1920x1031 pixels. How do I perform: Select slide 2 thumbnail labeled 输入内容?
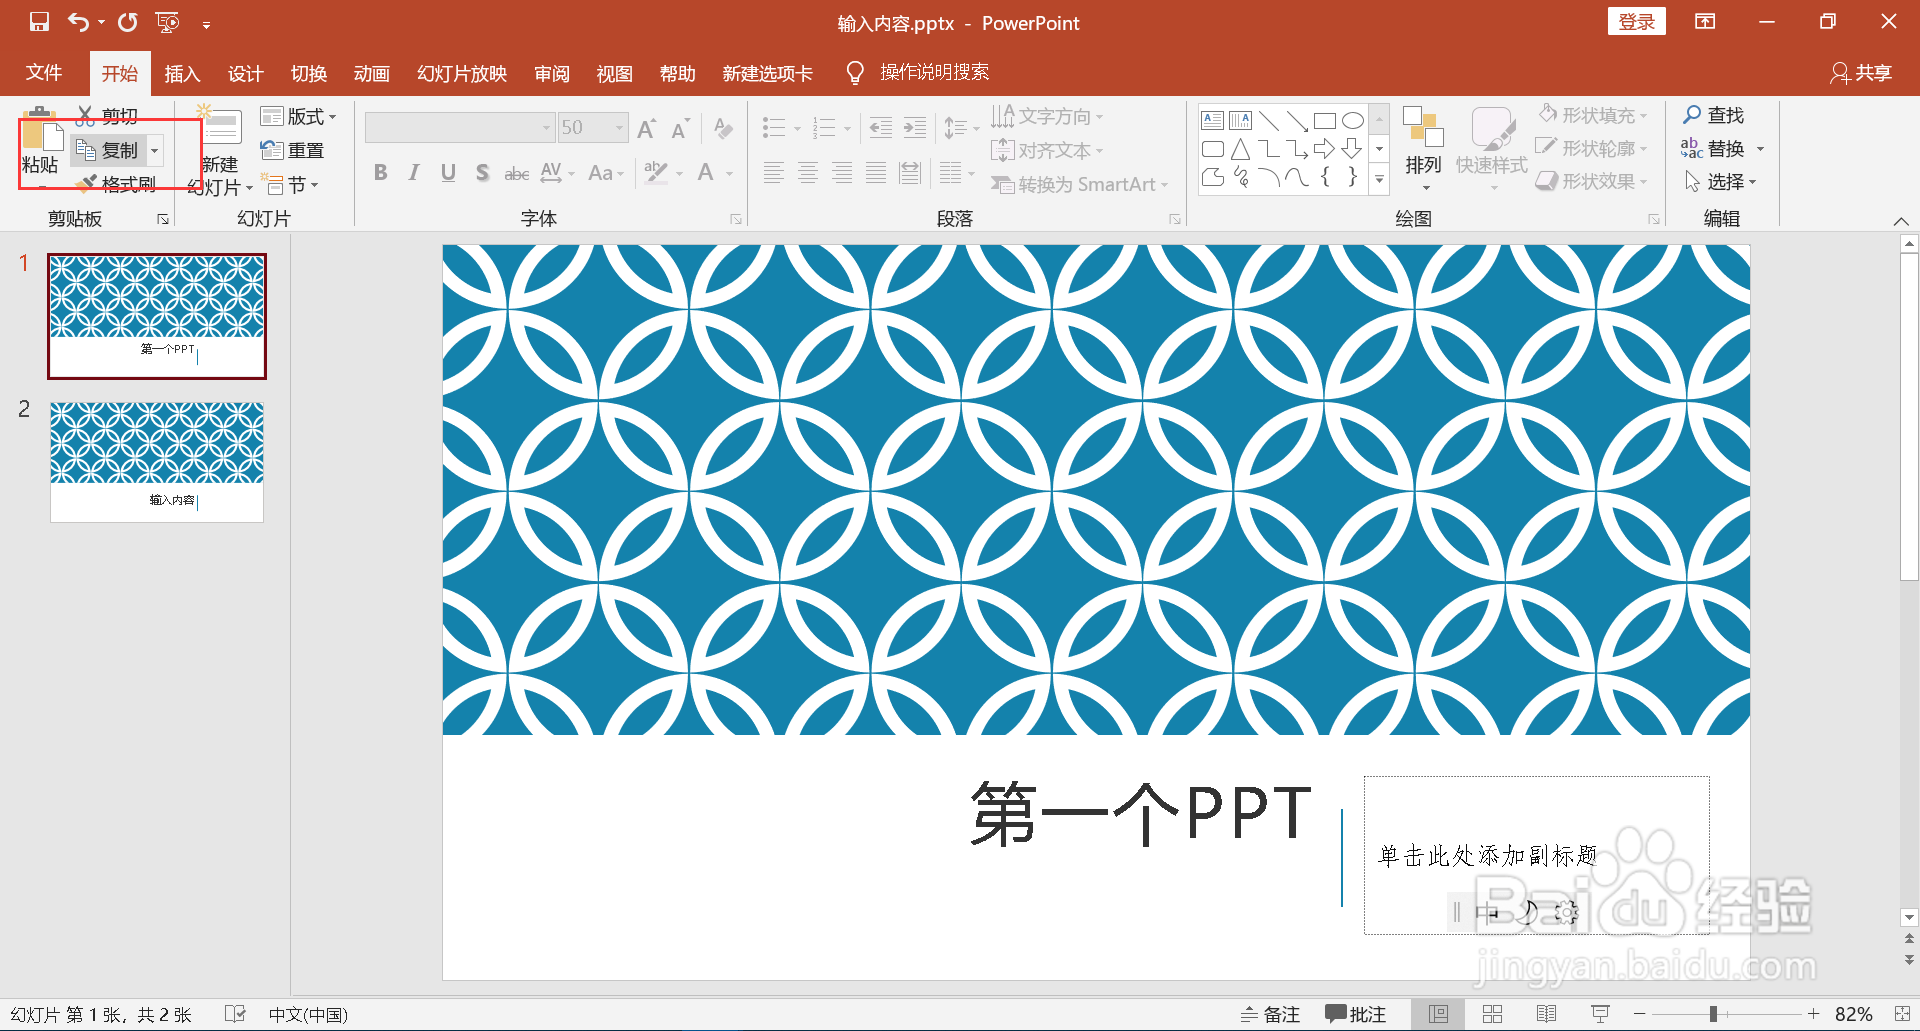(x=157, y=462)
